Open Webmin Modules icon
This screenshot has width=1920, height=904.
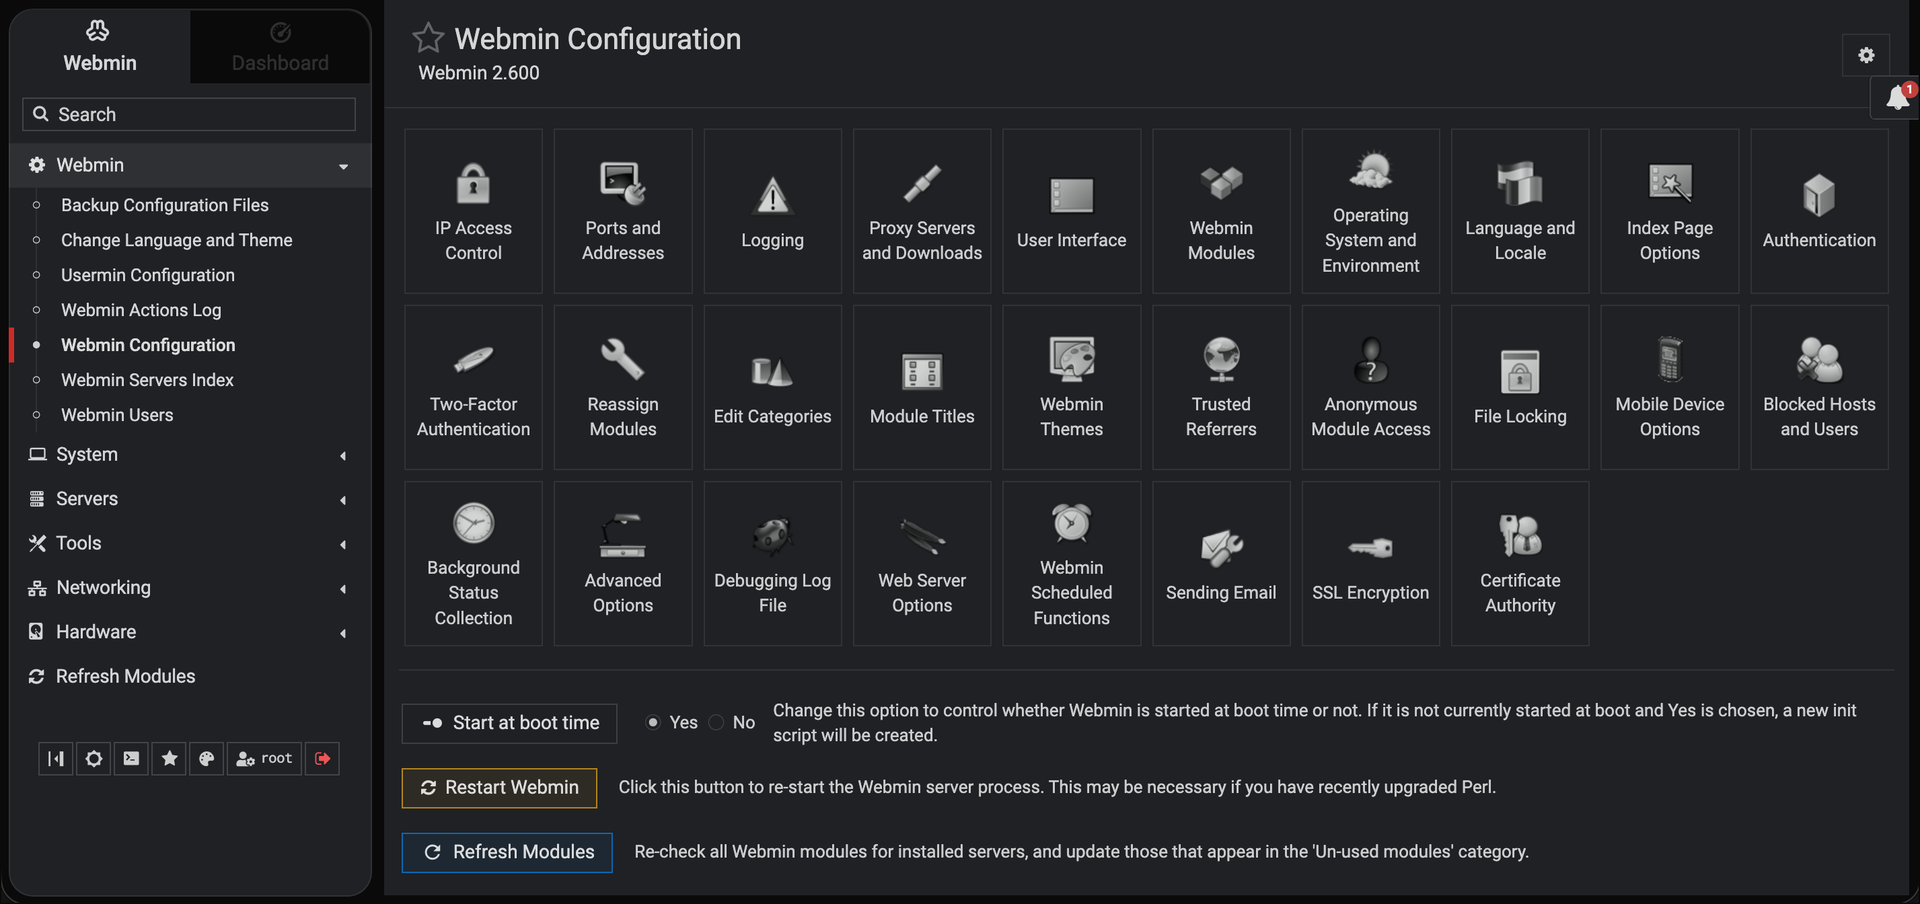tap(1221, 211)
